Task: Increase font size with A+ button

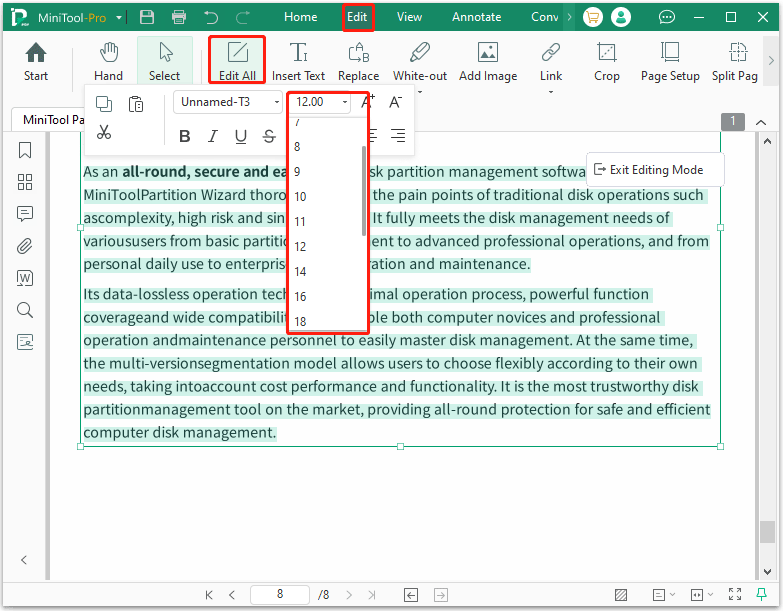Action: tap(368, 101)
